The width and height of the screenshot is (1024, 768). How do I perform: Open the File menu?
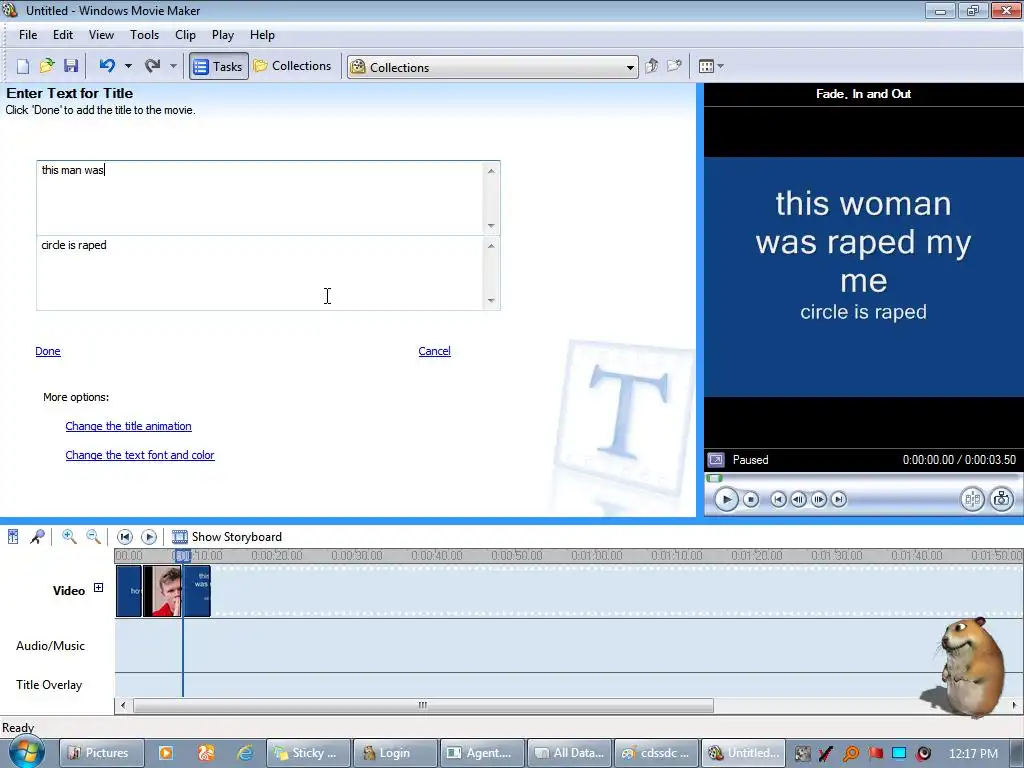pos(28,35)
